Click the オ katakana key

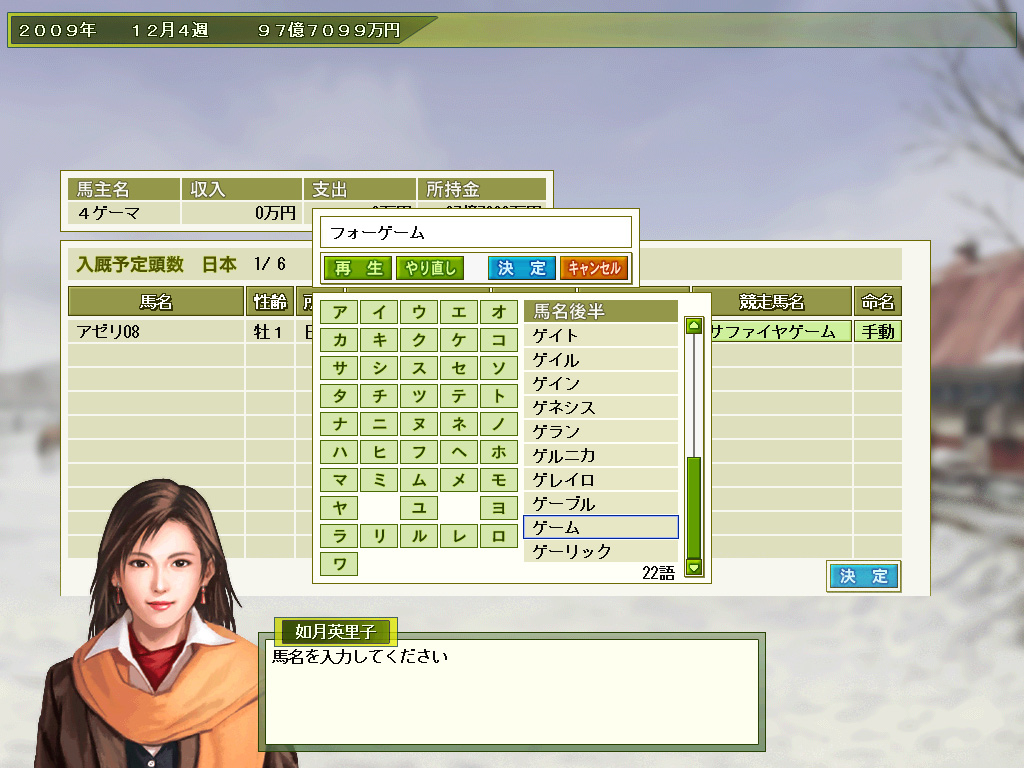coord(499,312)
